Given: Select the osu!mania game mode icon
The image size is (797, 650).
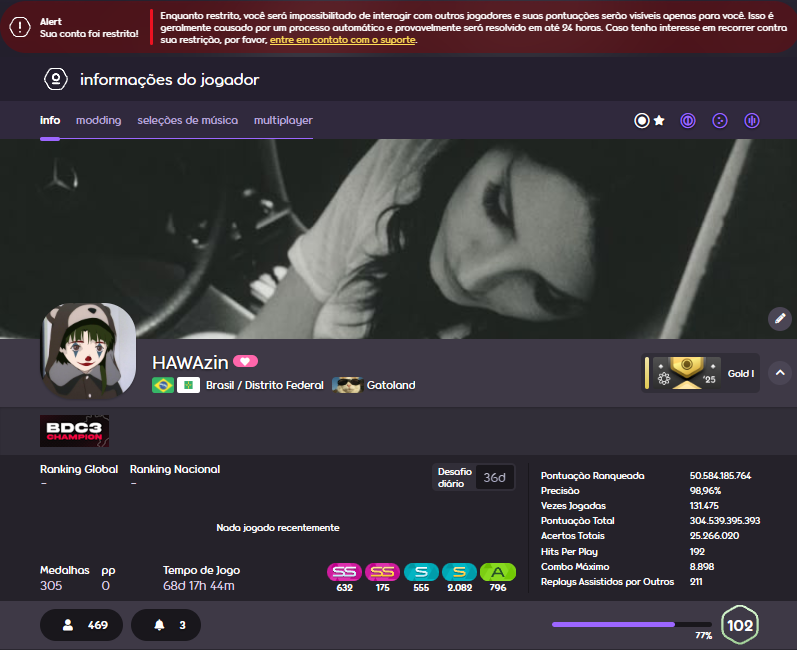Looking at the screenshot, I should (752, 120).
